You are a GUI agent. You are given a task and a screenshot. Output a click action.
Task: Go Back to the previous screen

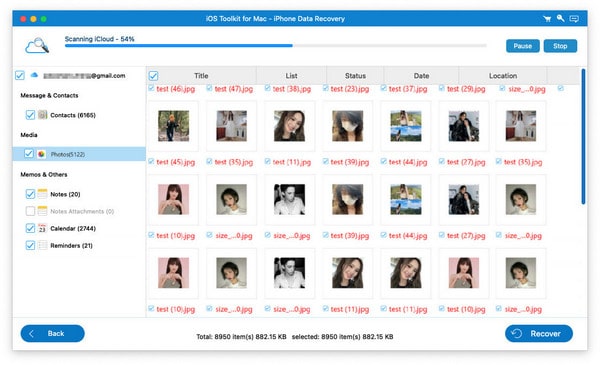(52, 334)
